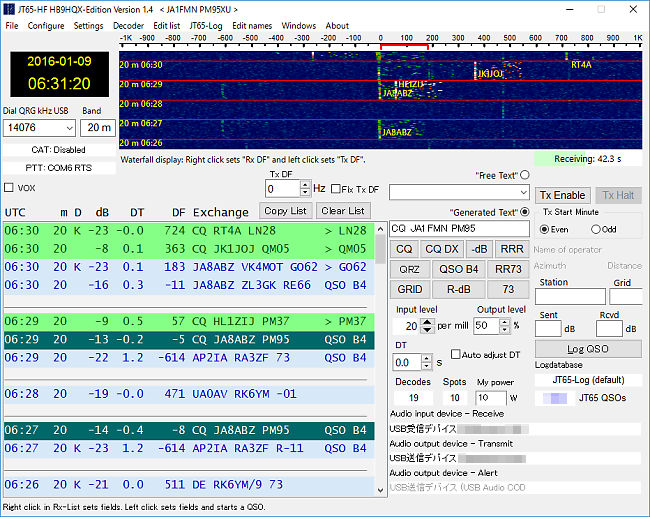The image size is (650, 517).
Task: Decrease the DT seconds value
Action: click(427, 367)
